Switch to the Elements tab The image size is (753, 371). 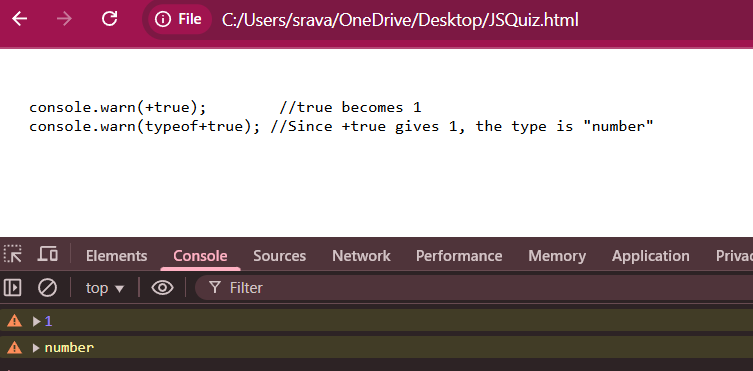tap(117, 256)
